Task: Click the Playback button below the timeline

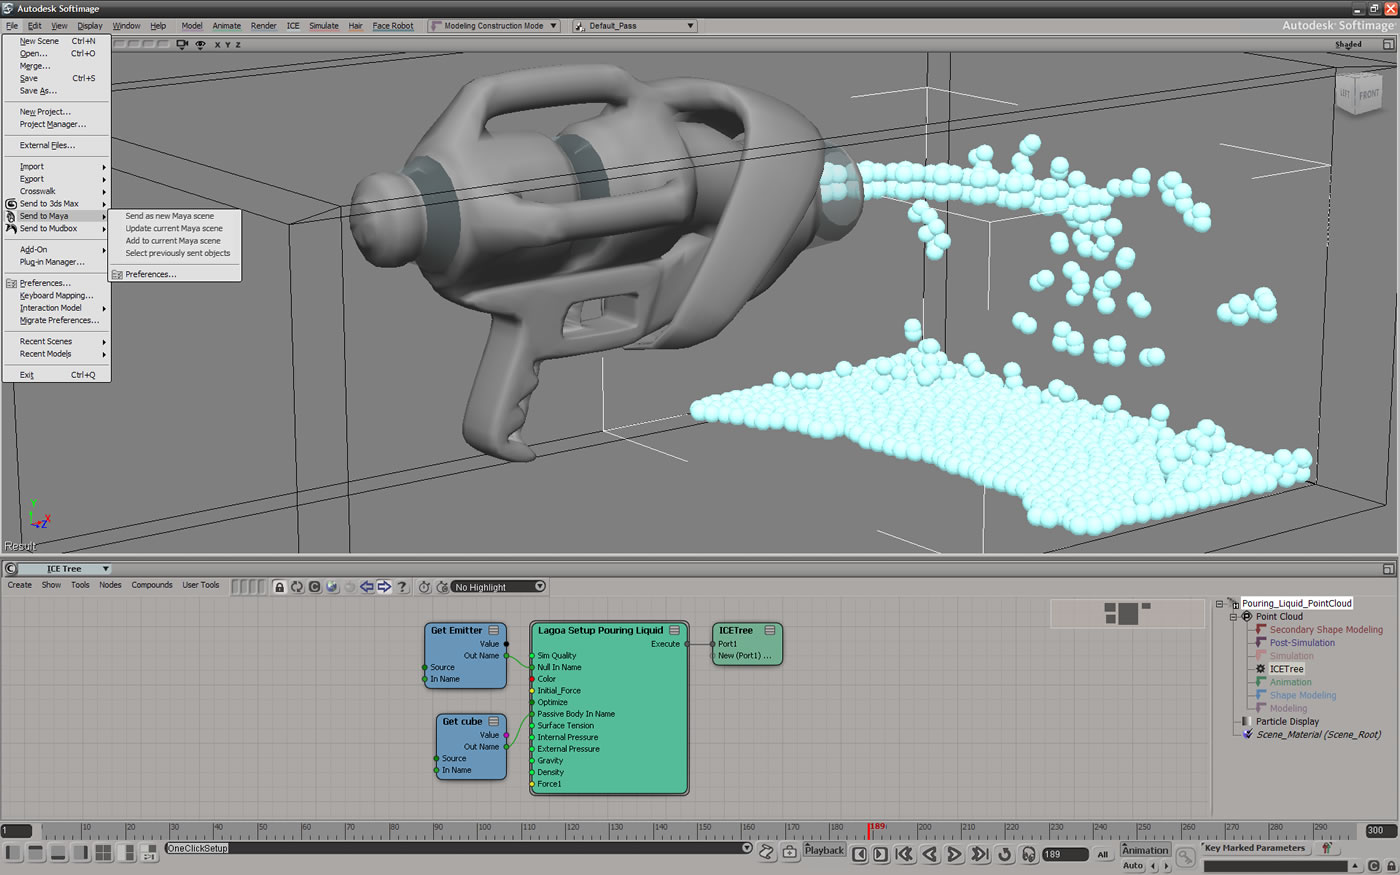Action: click(823, 850)
